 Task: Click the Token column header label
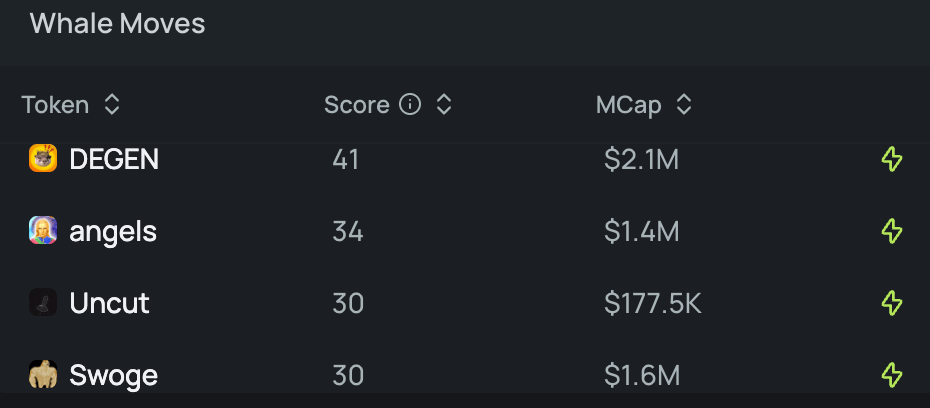pos(55,105)
